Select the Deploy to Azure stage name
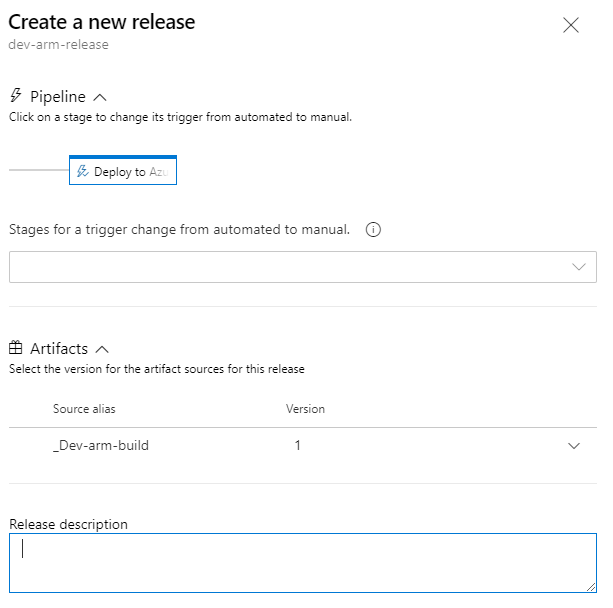 pos(129,172)
